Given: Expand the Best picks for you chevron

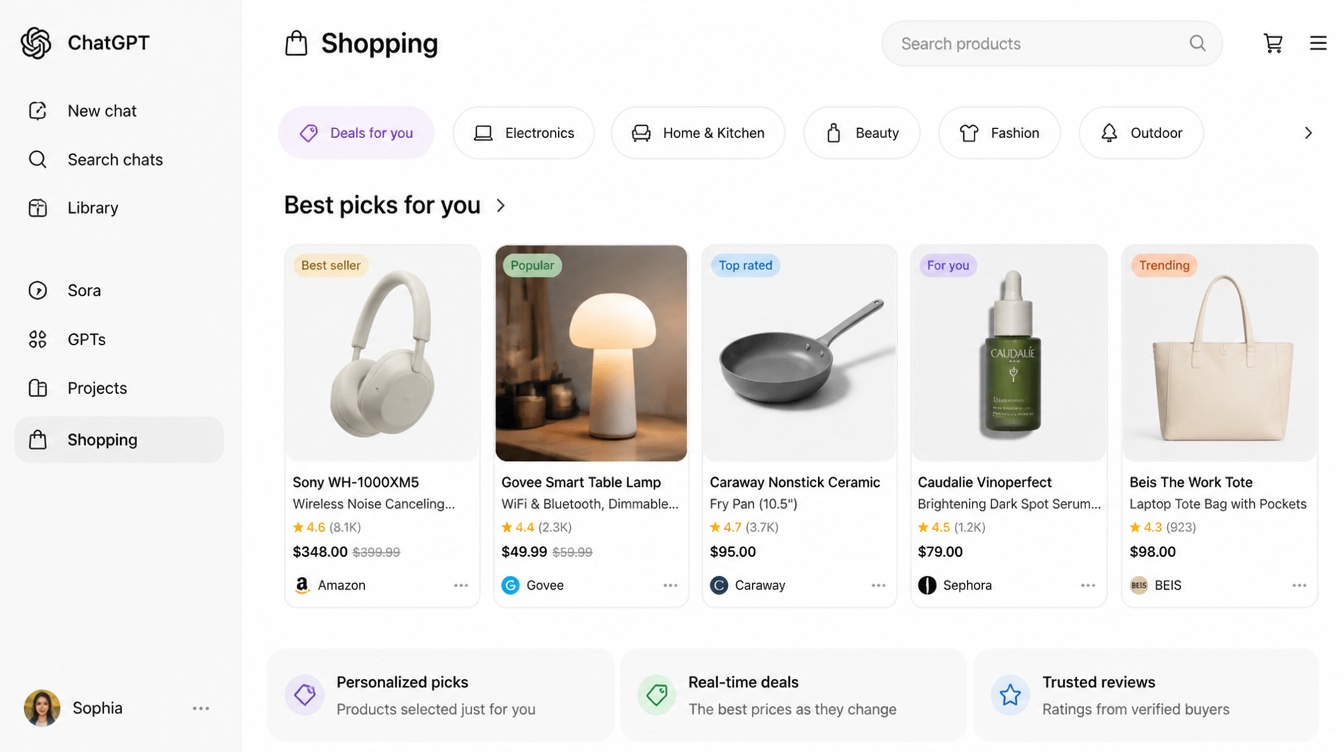Looking at the screenshot, I should click(x=501, y=205).
